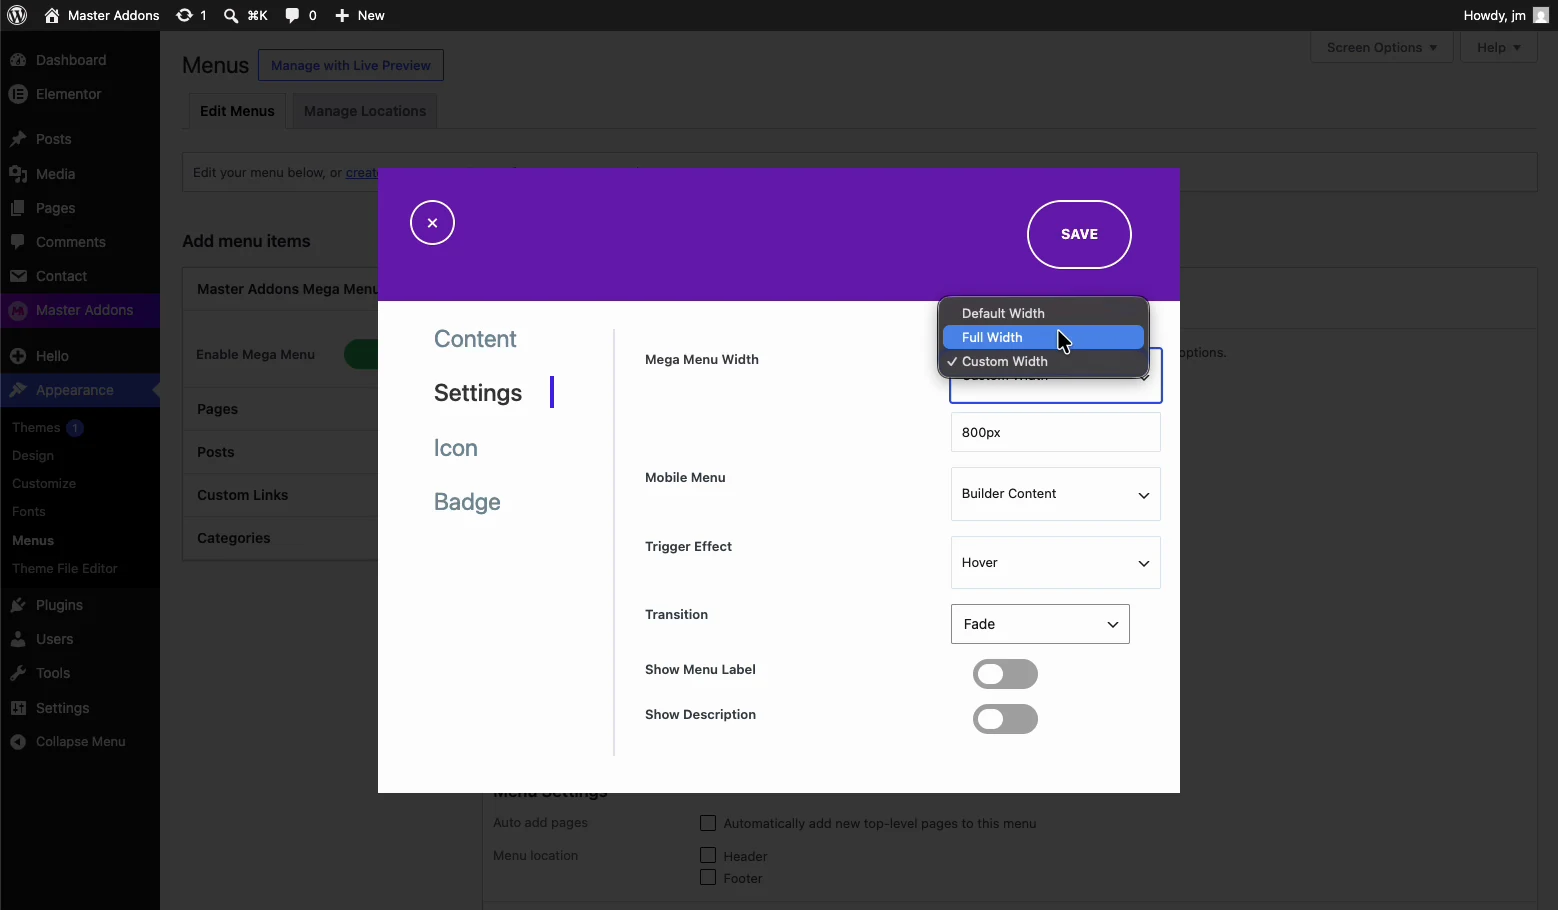Open the Menus submenu link
Screen dimensions: 1558x910
[x=33, y=540]
